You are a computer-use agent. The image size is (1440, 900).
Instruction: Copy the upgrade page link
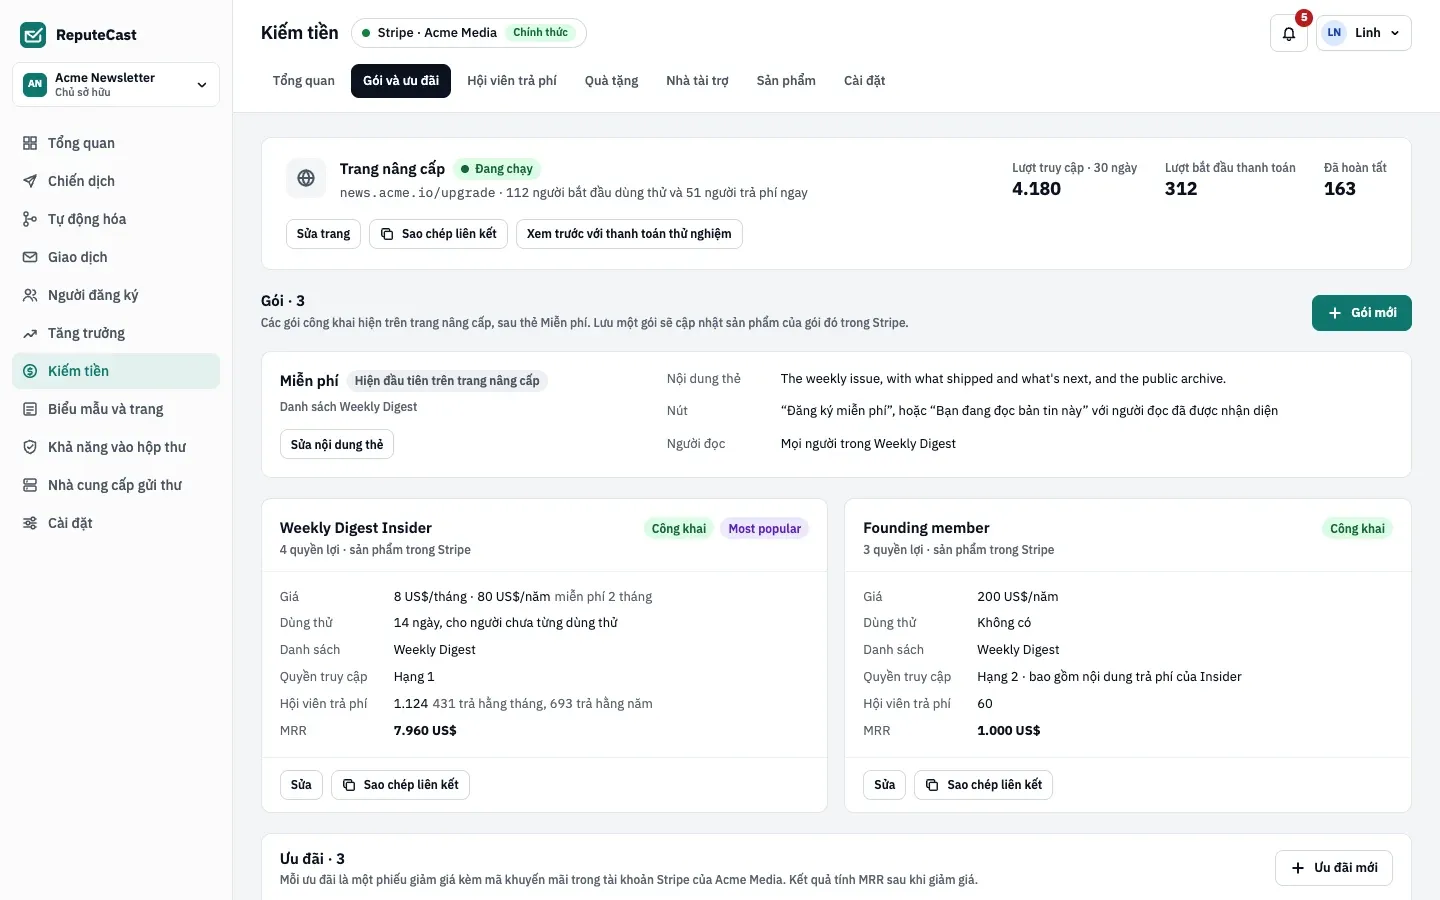tap(439, 234)
